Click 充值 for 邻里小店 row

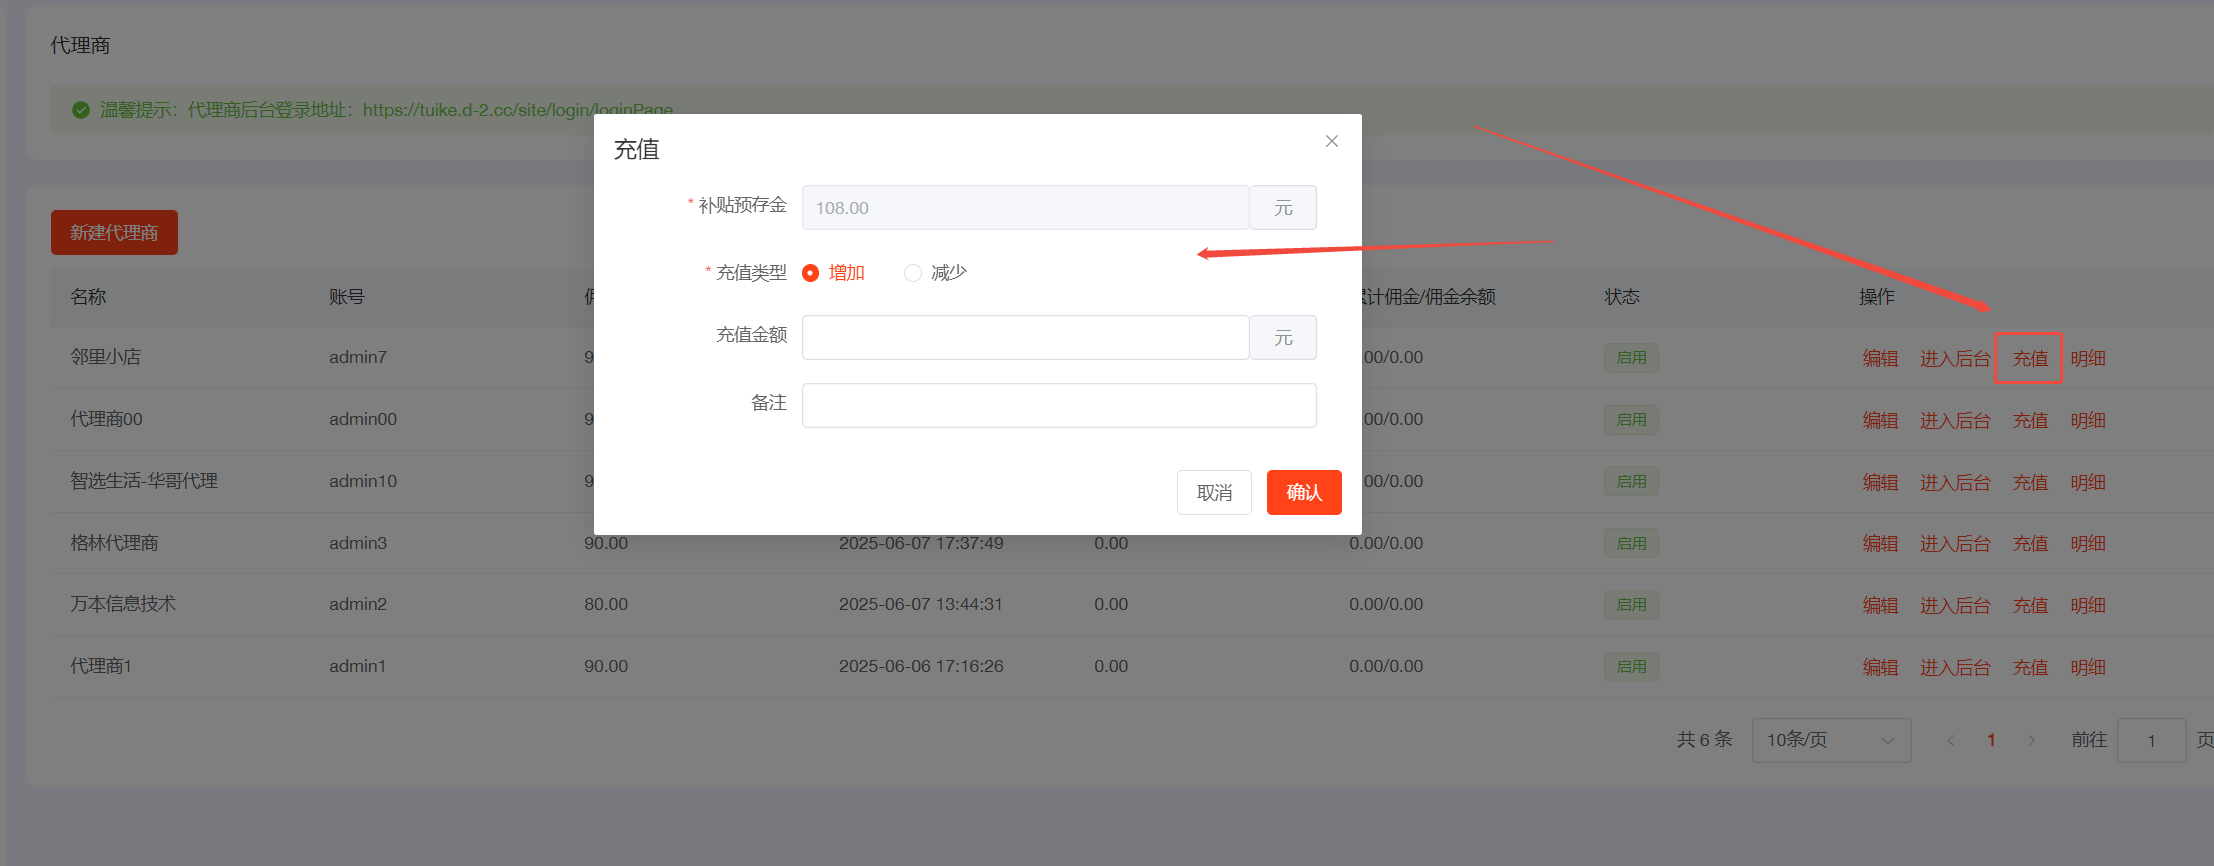(2029, 358)
